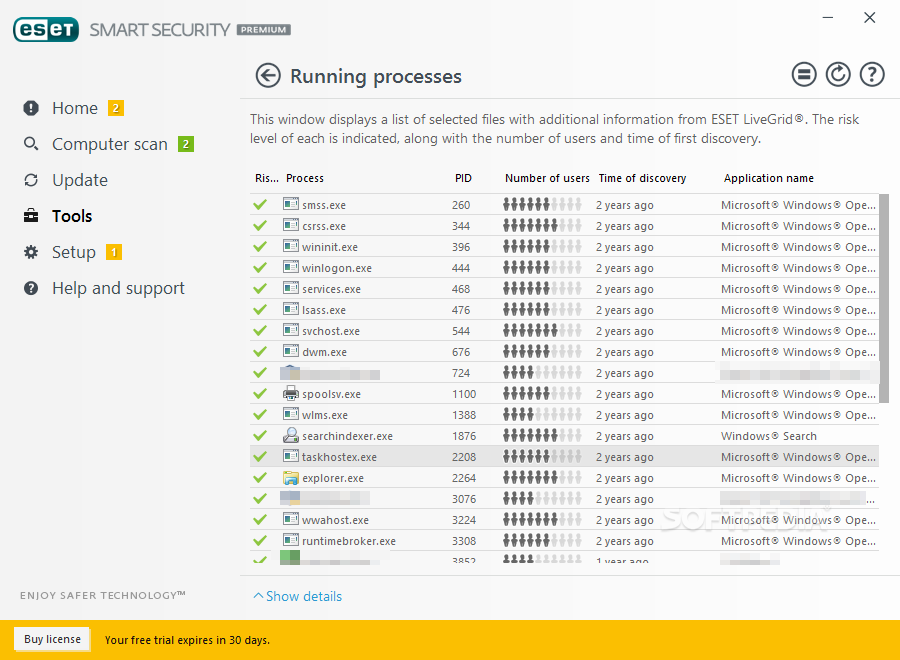Viewport: 900px width, 660px height.
Task: Sort by Time of discovery column header
Action: (642, 178)
